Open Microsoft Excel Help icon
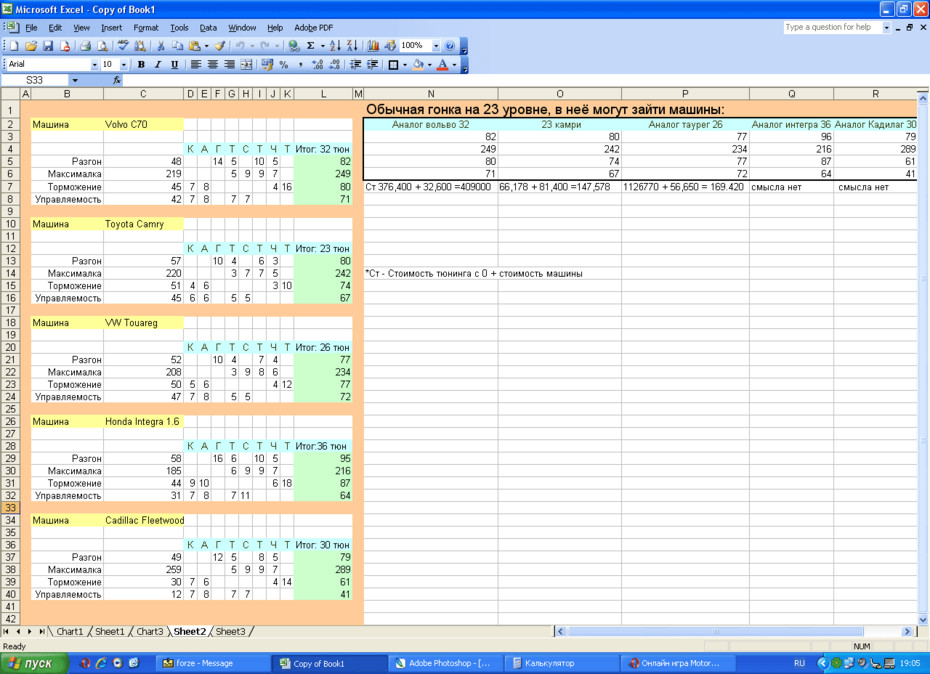 (x=450, y=46)
